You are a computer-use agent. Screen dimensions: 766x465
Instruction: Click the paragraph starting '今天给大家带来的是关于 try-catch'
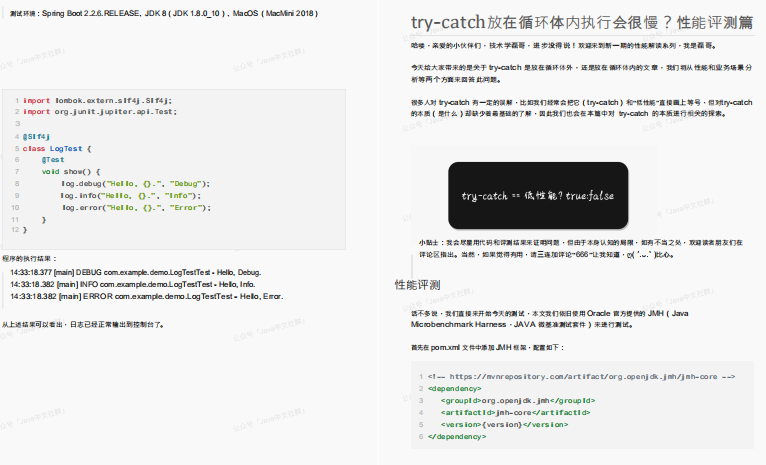point(581,73)
